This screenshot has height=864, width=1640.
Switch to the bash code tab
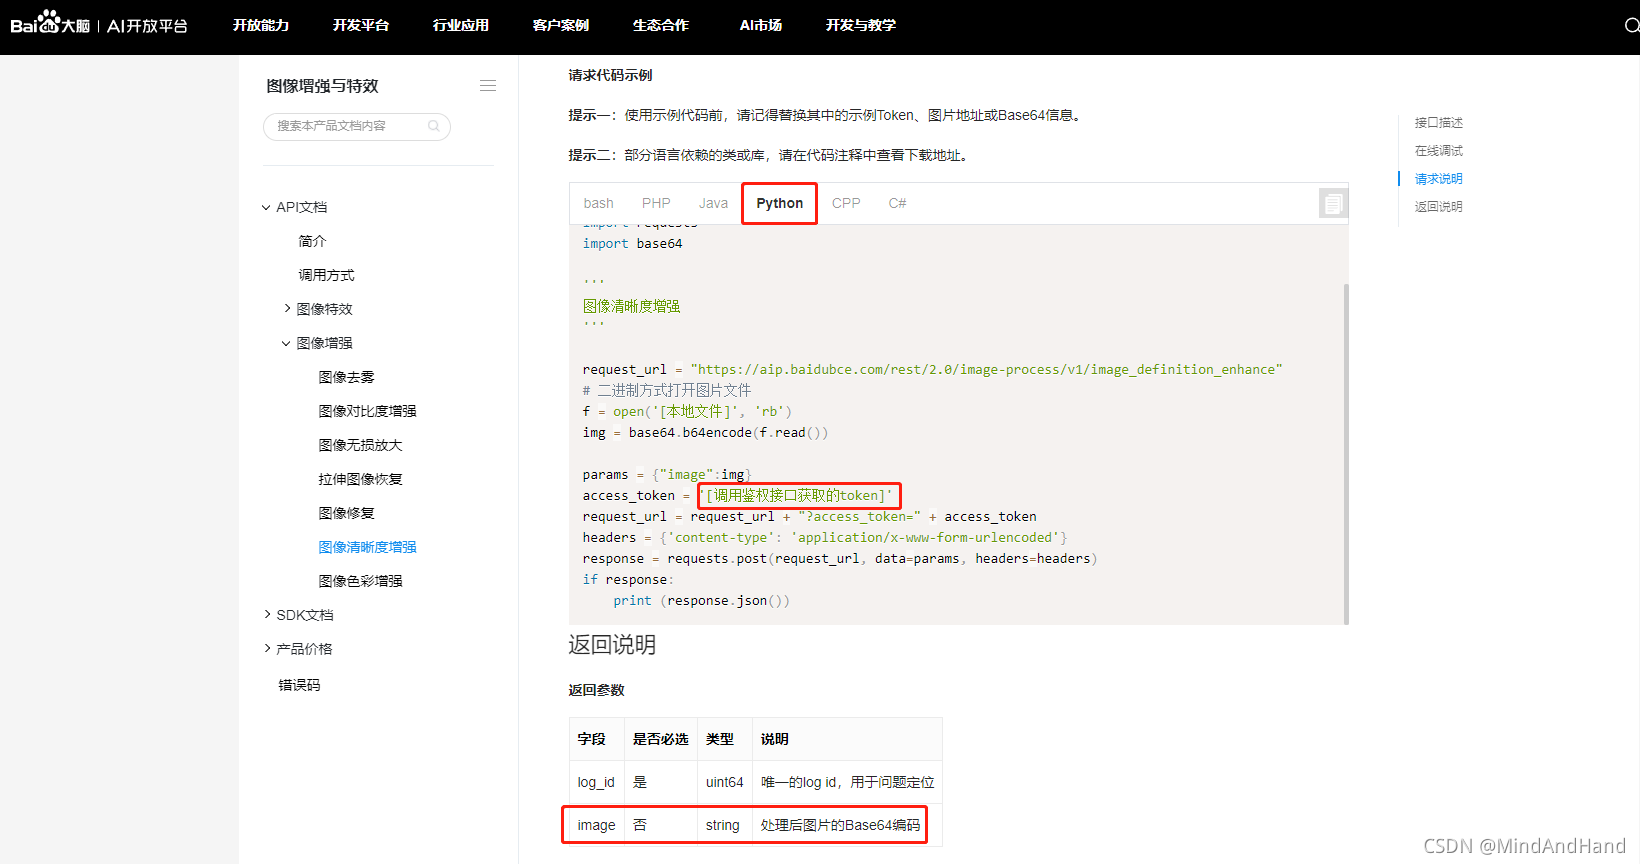tap(599, 203)
